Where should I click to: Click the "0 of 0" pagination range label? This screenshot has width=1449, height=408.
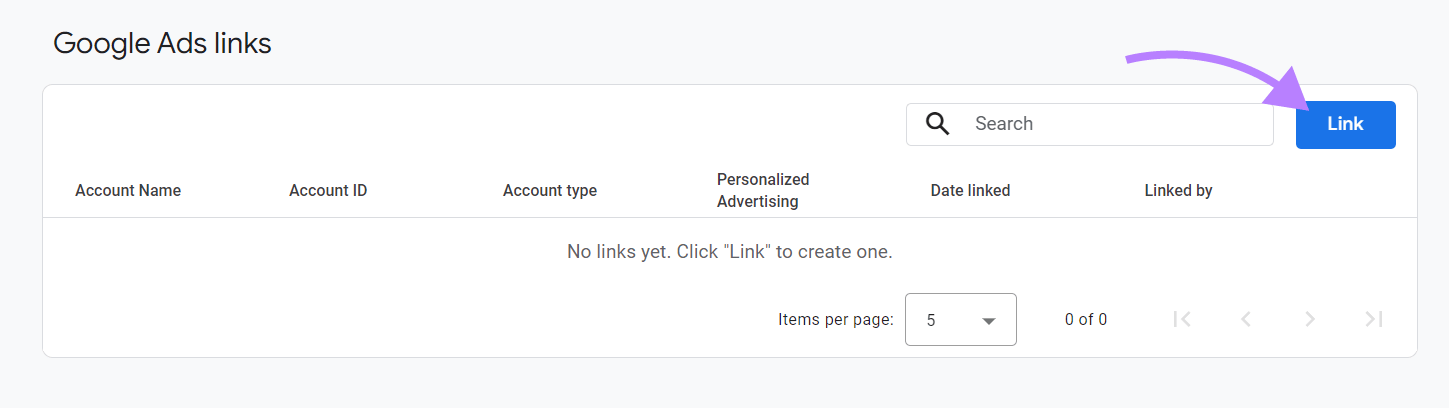pos(1085,320)
